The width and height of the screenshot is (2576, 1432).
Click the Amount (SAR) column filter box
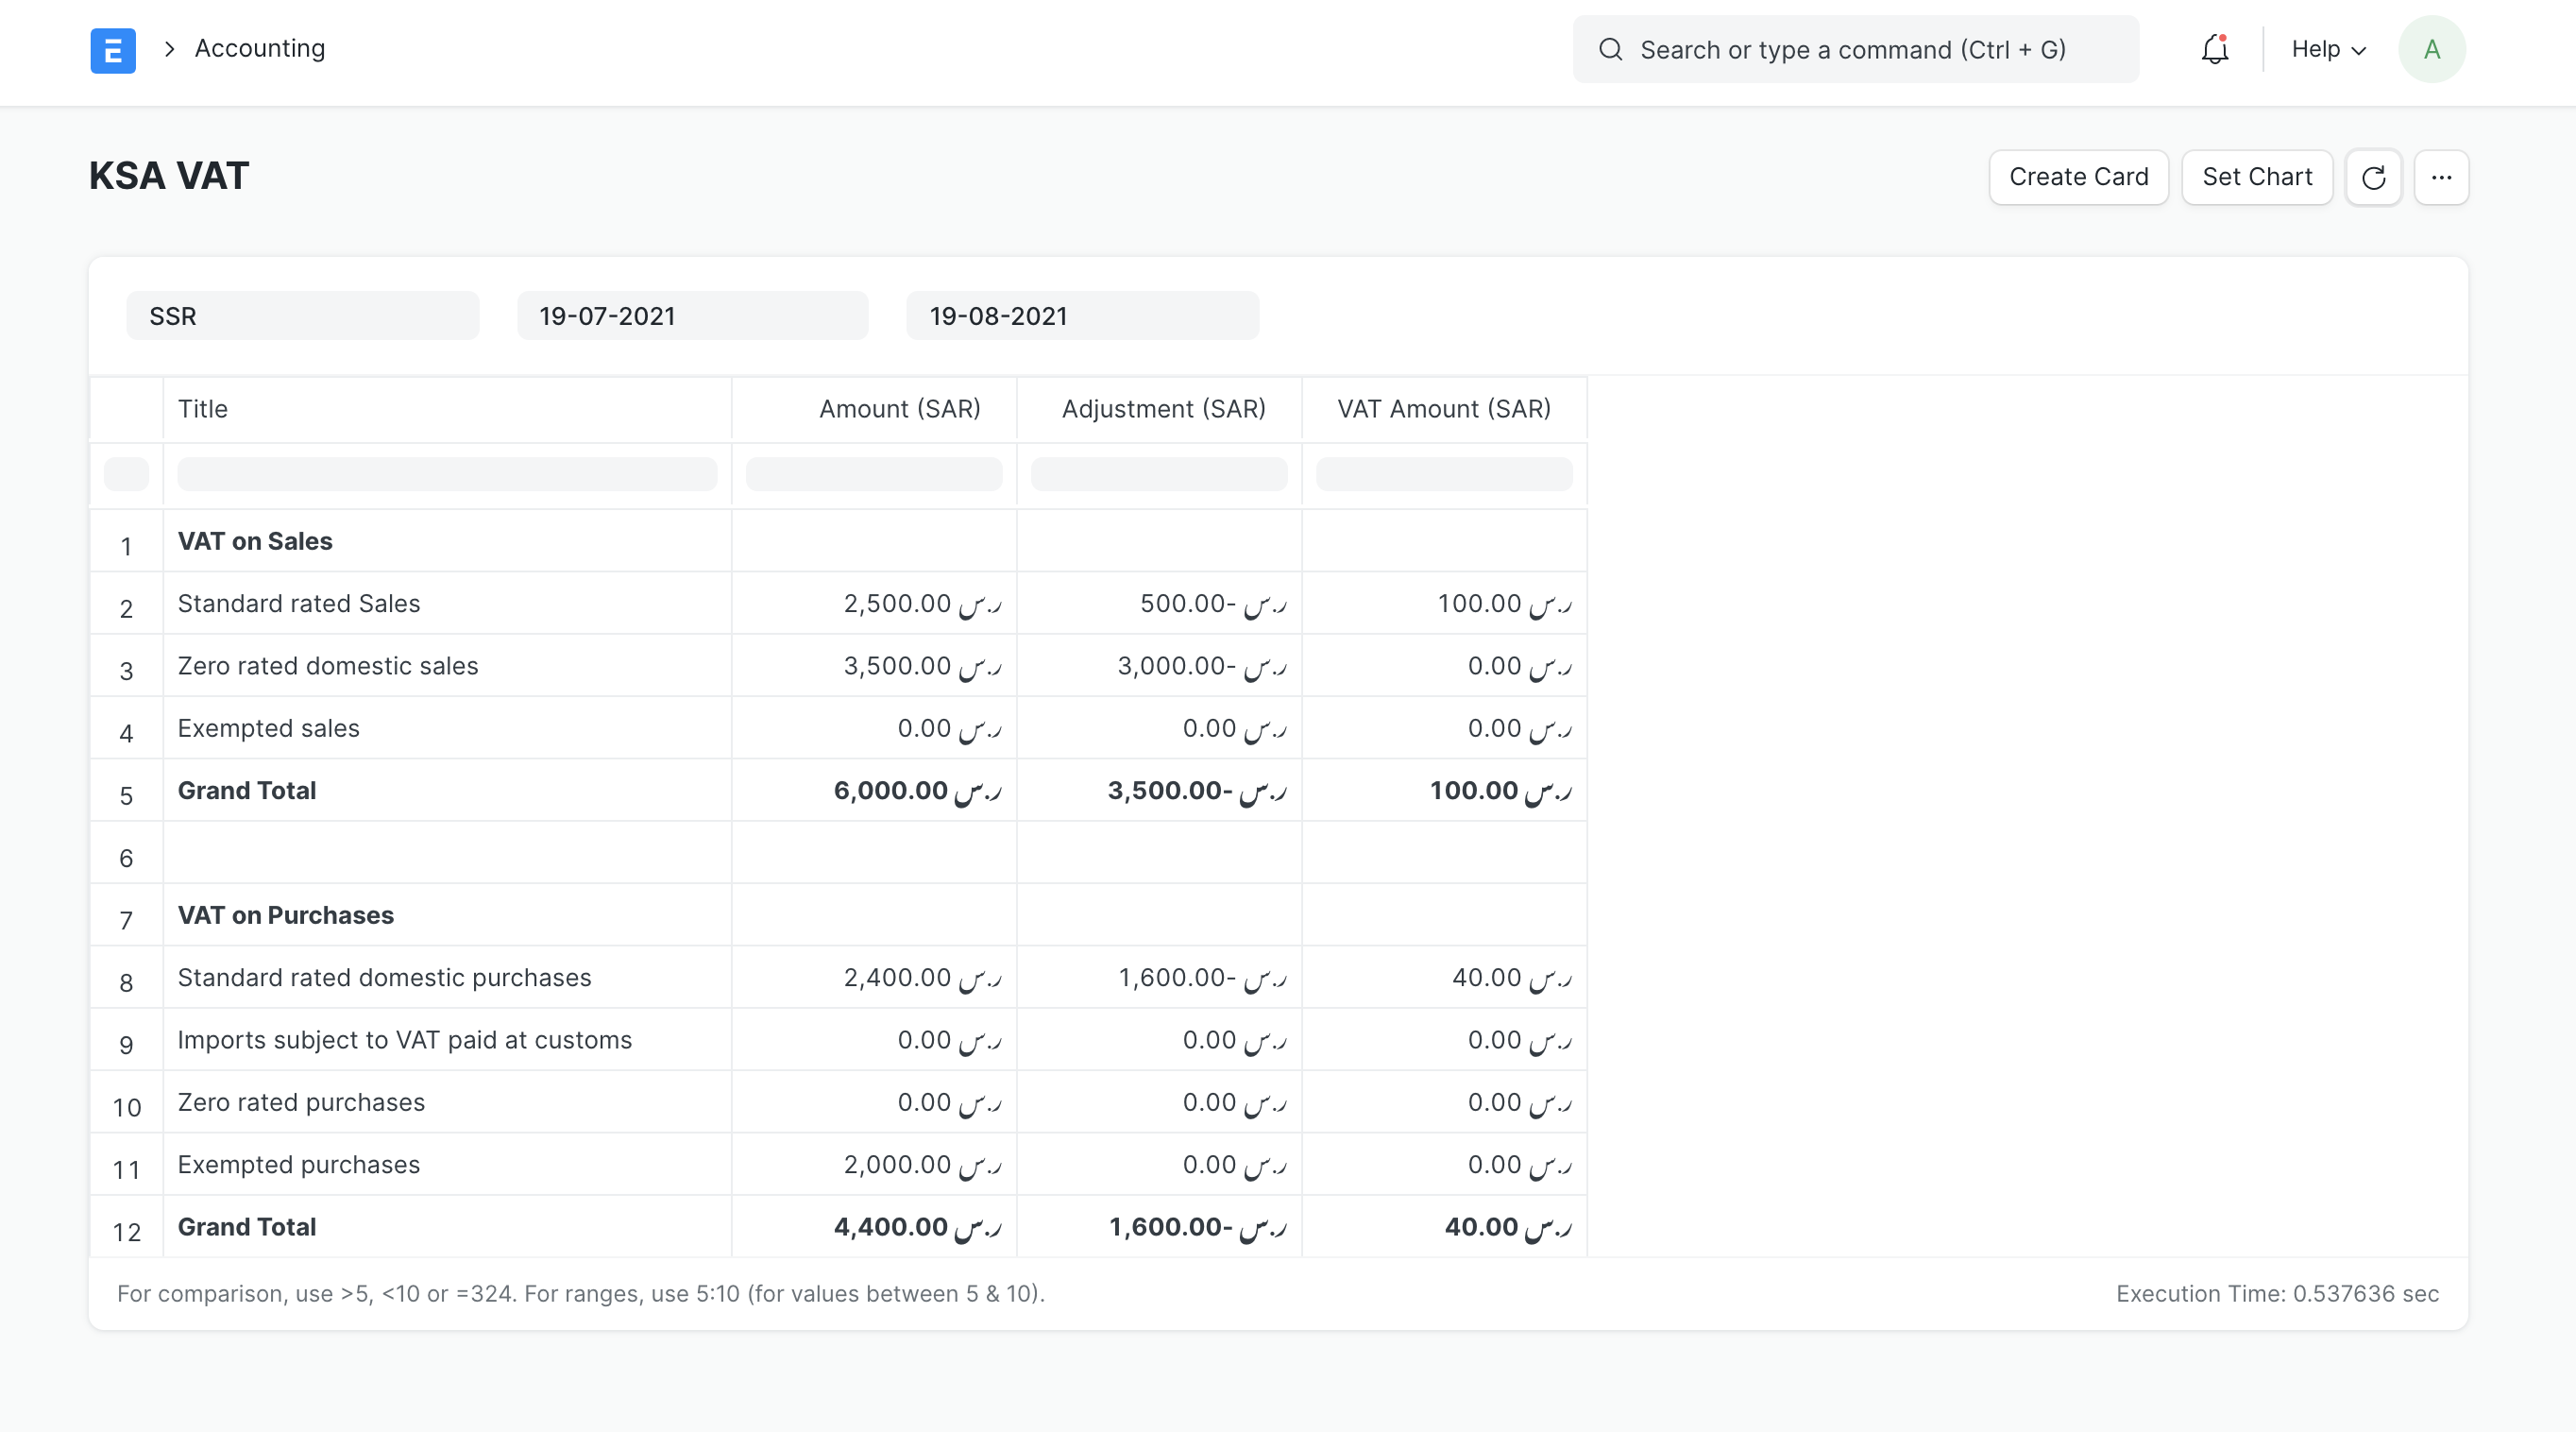(x=873, y=474)
